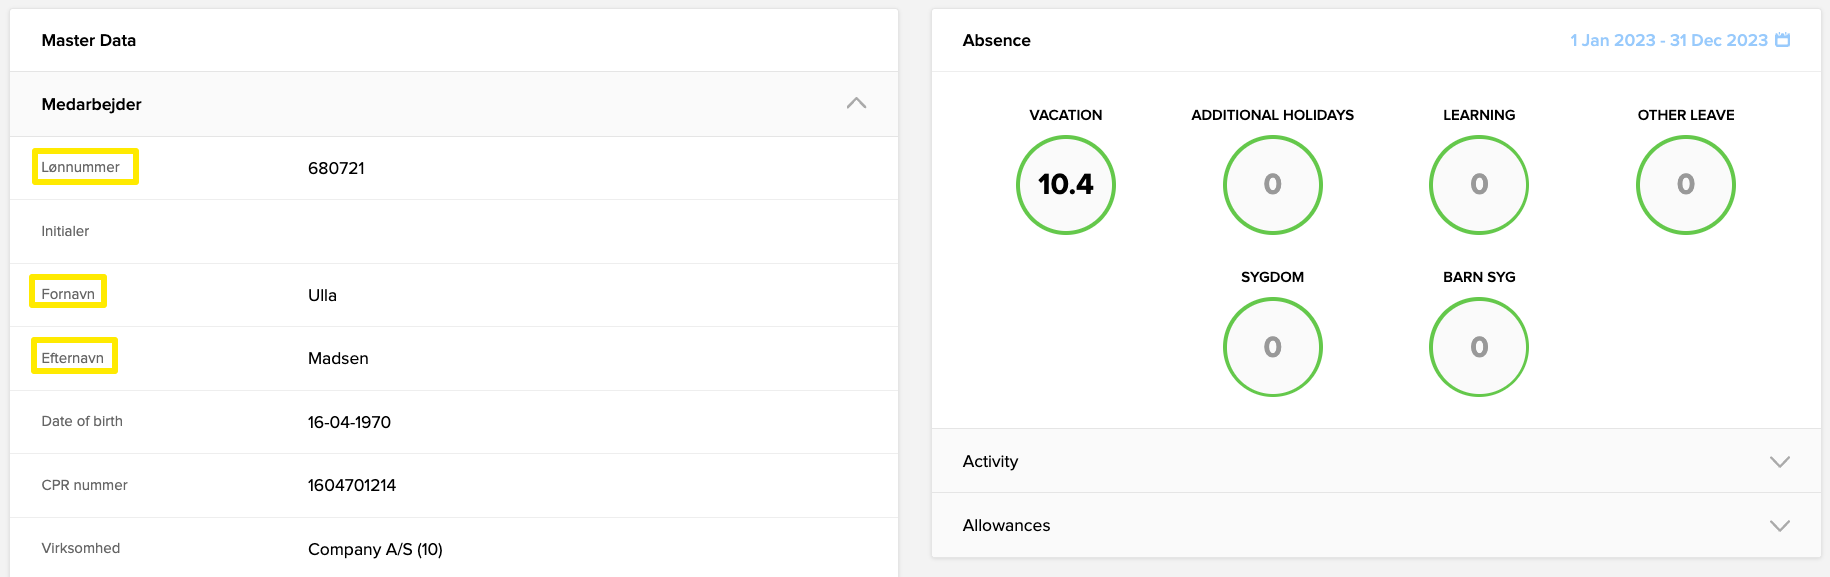Expand the Activity section
Screen dimensions: 1830x577
tap(1779, 461)
